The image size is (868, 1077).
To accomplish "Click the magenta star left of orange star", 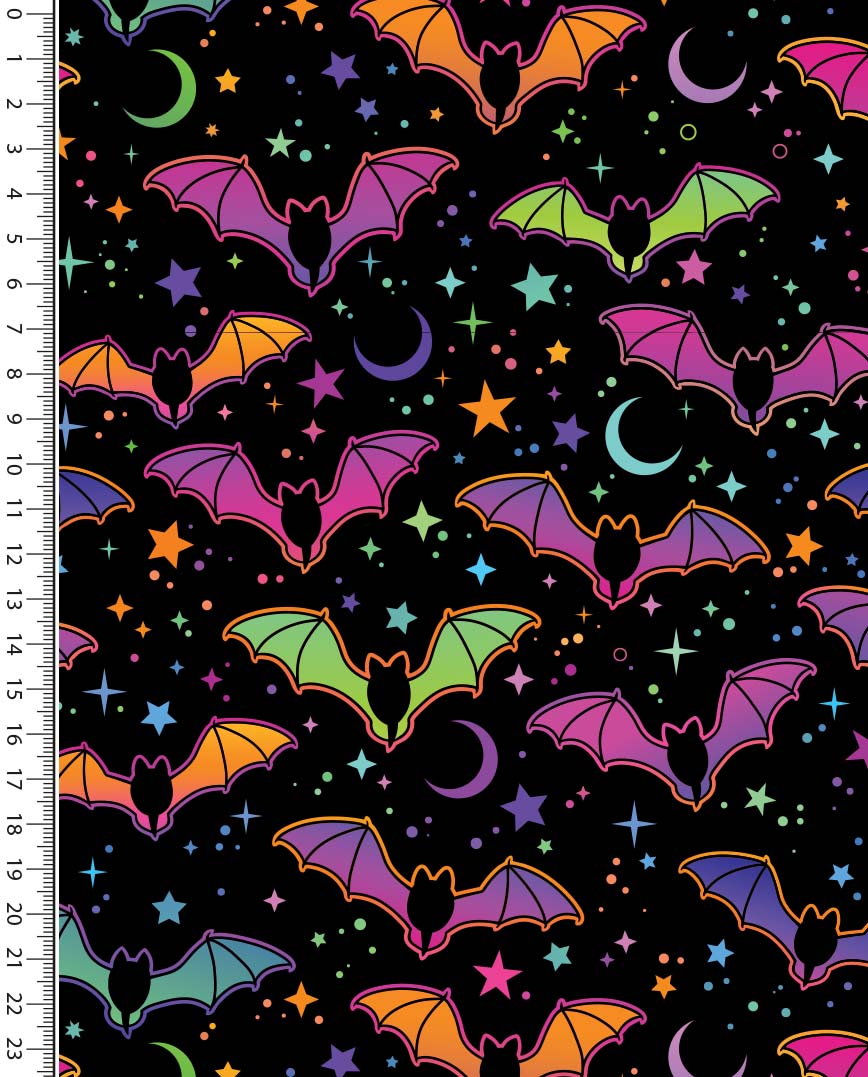I will click(x=321, y=383).
